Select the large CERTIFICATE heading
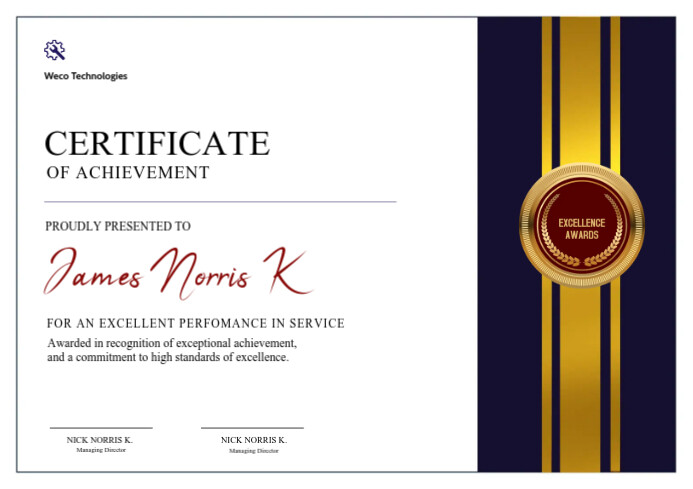The width and height of the screenshot is (693, 489). pyautogui.click(x=157, y=143)
